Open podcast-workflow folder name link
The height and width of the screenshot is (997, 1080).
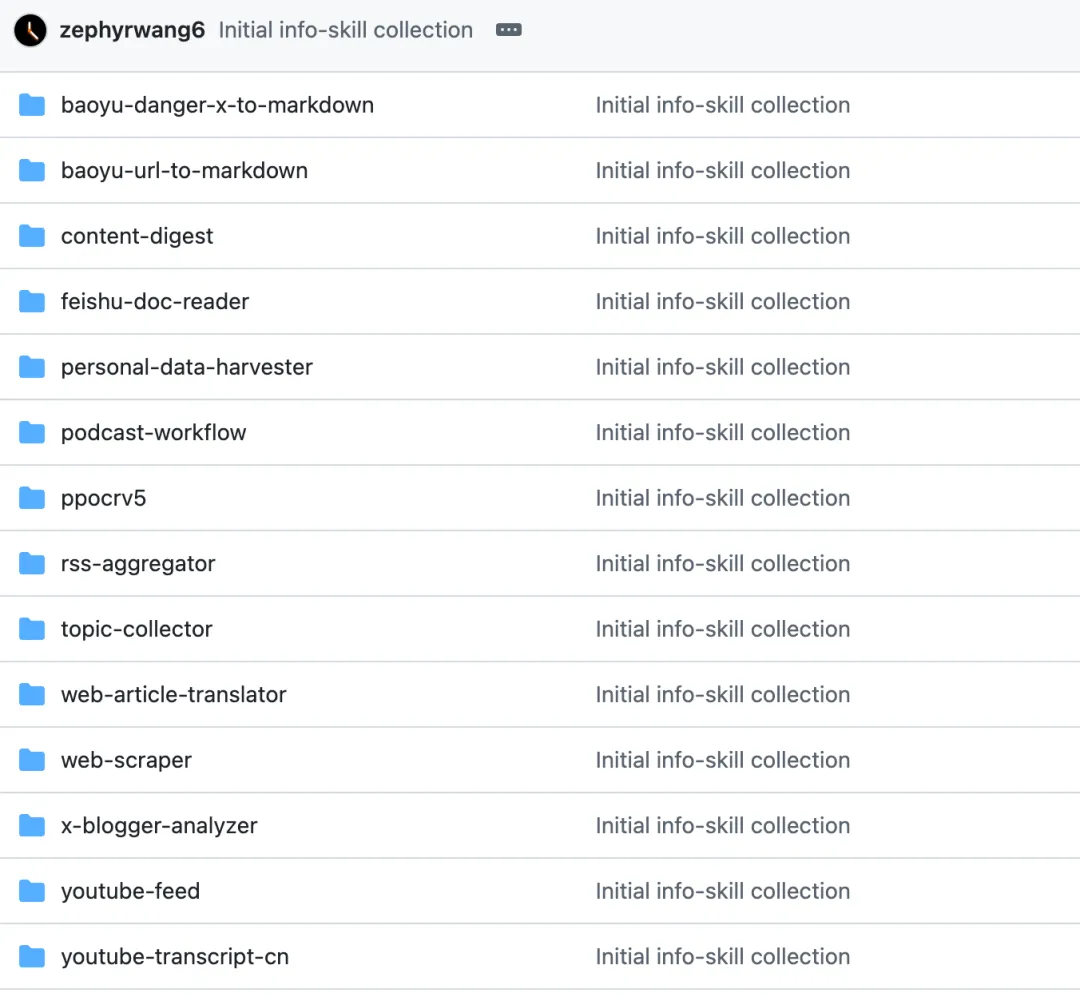[153, 433]
